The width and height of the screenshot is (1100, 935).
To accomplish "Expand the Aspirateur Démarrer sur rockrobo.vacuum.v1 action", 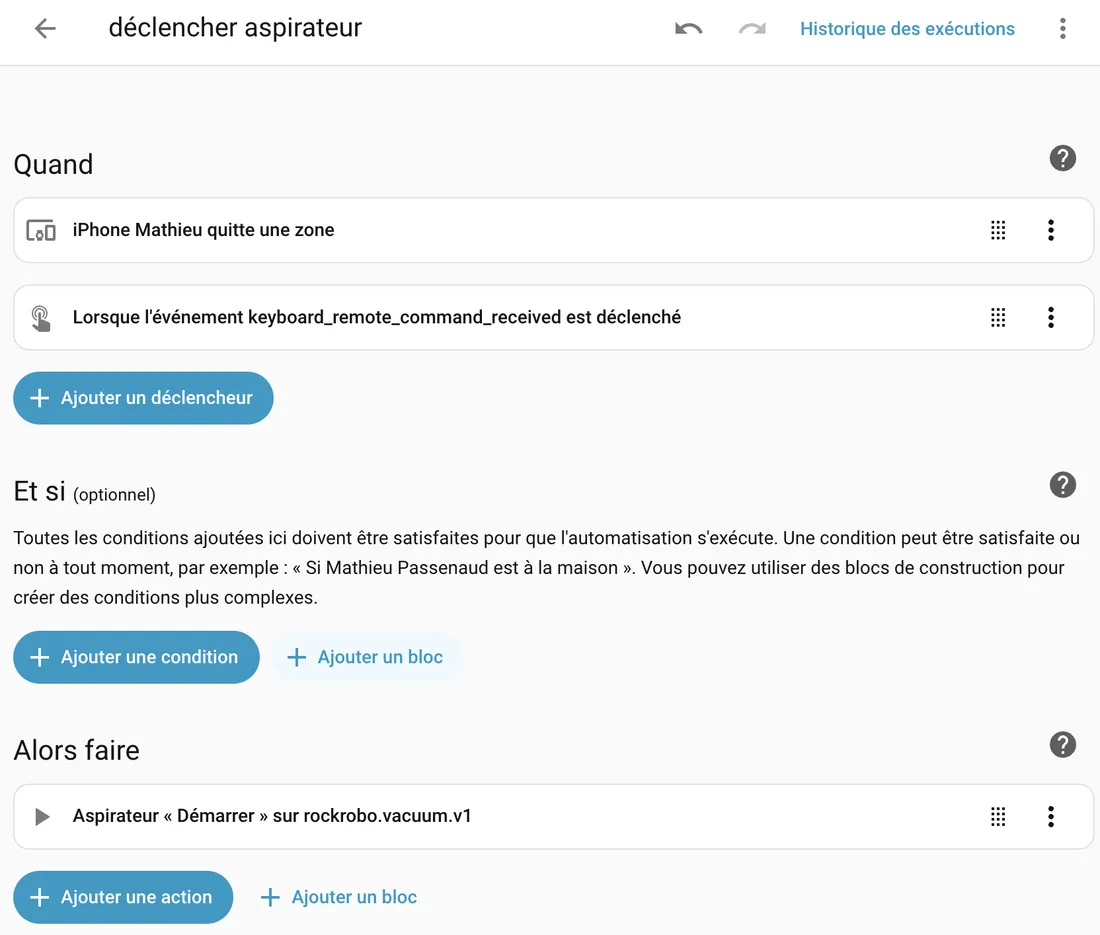I will [x=554, y=816].
